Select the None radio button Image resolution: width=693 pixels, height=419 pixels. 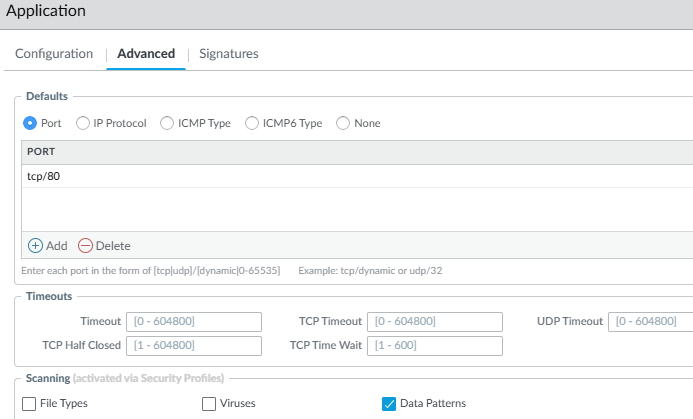[343, 123]
